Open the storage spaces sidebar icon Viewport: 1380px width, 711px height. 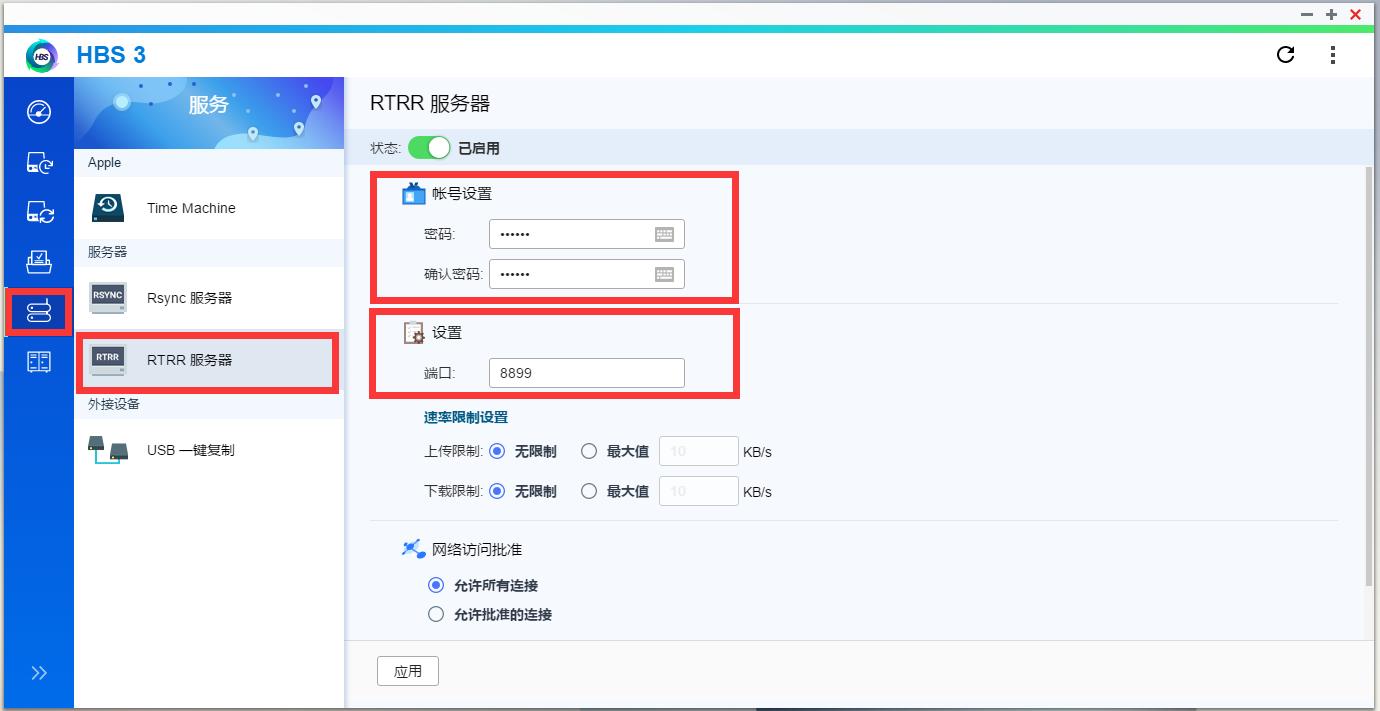pos(38,362)
